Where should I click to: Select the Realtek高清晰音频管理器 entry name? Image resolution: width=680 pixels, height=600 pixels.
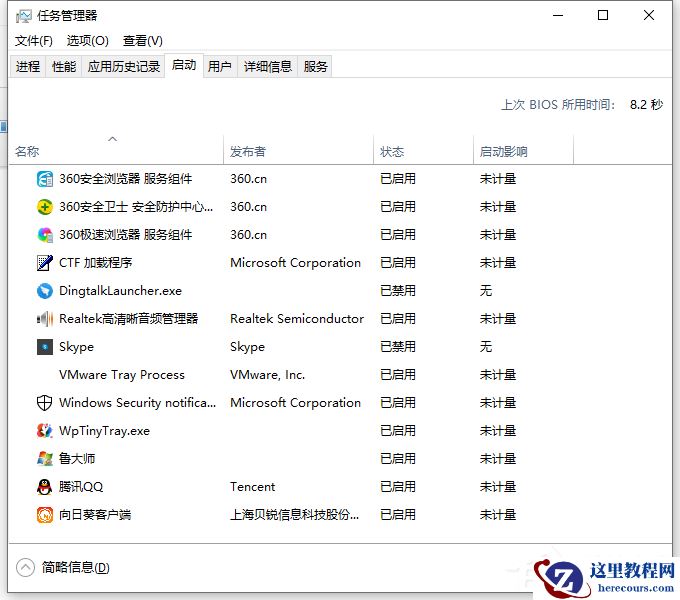(x=129, y=319)
